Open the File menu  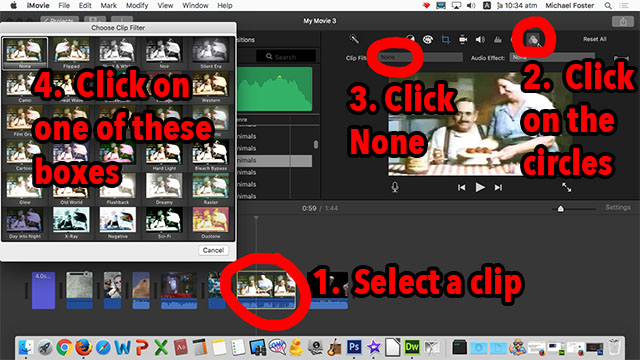click(64, 5)
